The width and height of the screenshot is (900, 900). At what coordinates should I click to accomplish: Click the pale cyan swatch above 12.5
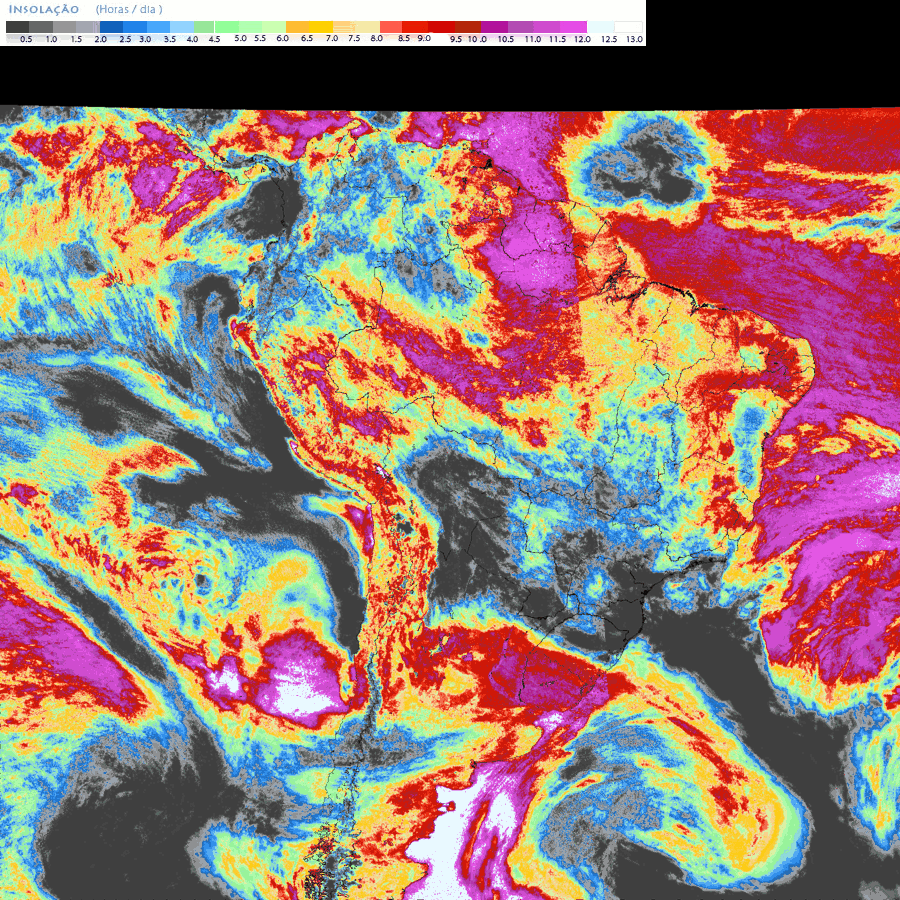coord(600,27)
